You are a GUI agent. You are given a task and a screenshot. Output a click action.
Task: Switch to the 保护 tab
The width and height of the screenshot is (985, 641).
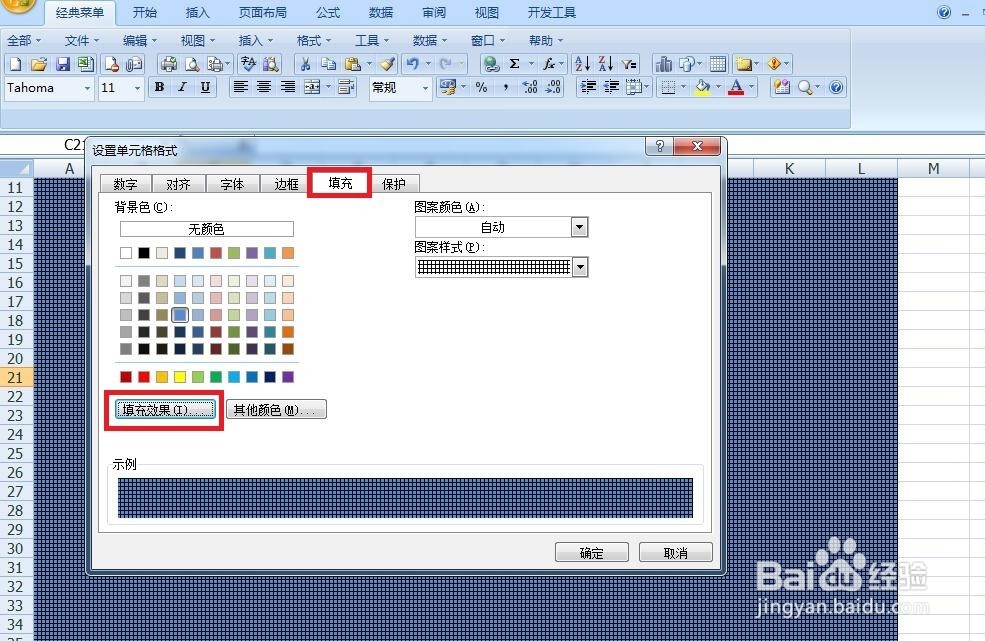[393, 184]
